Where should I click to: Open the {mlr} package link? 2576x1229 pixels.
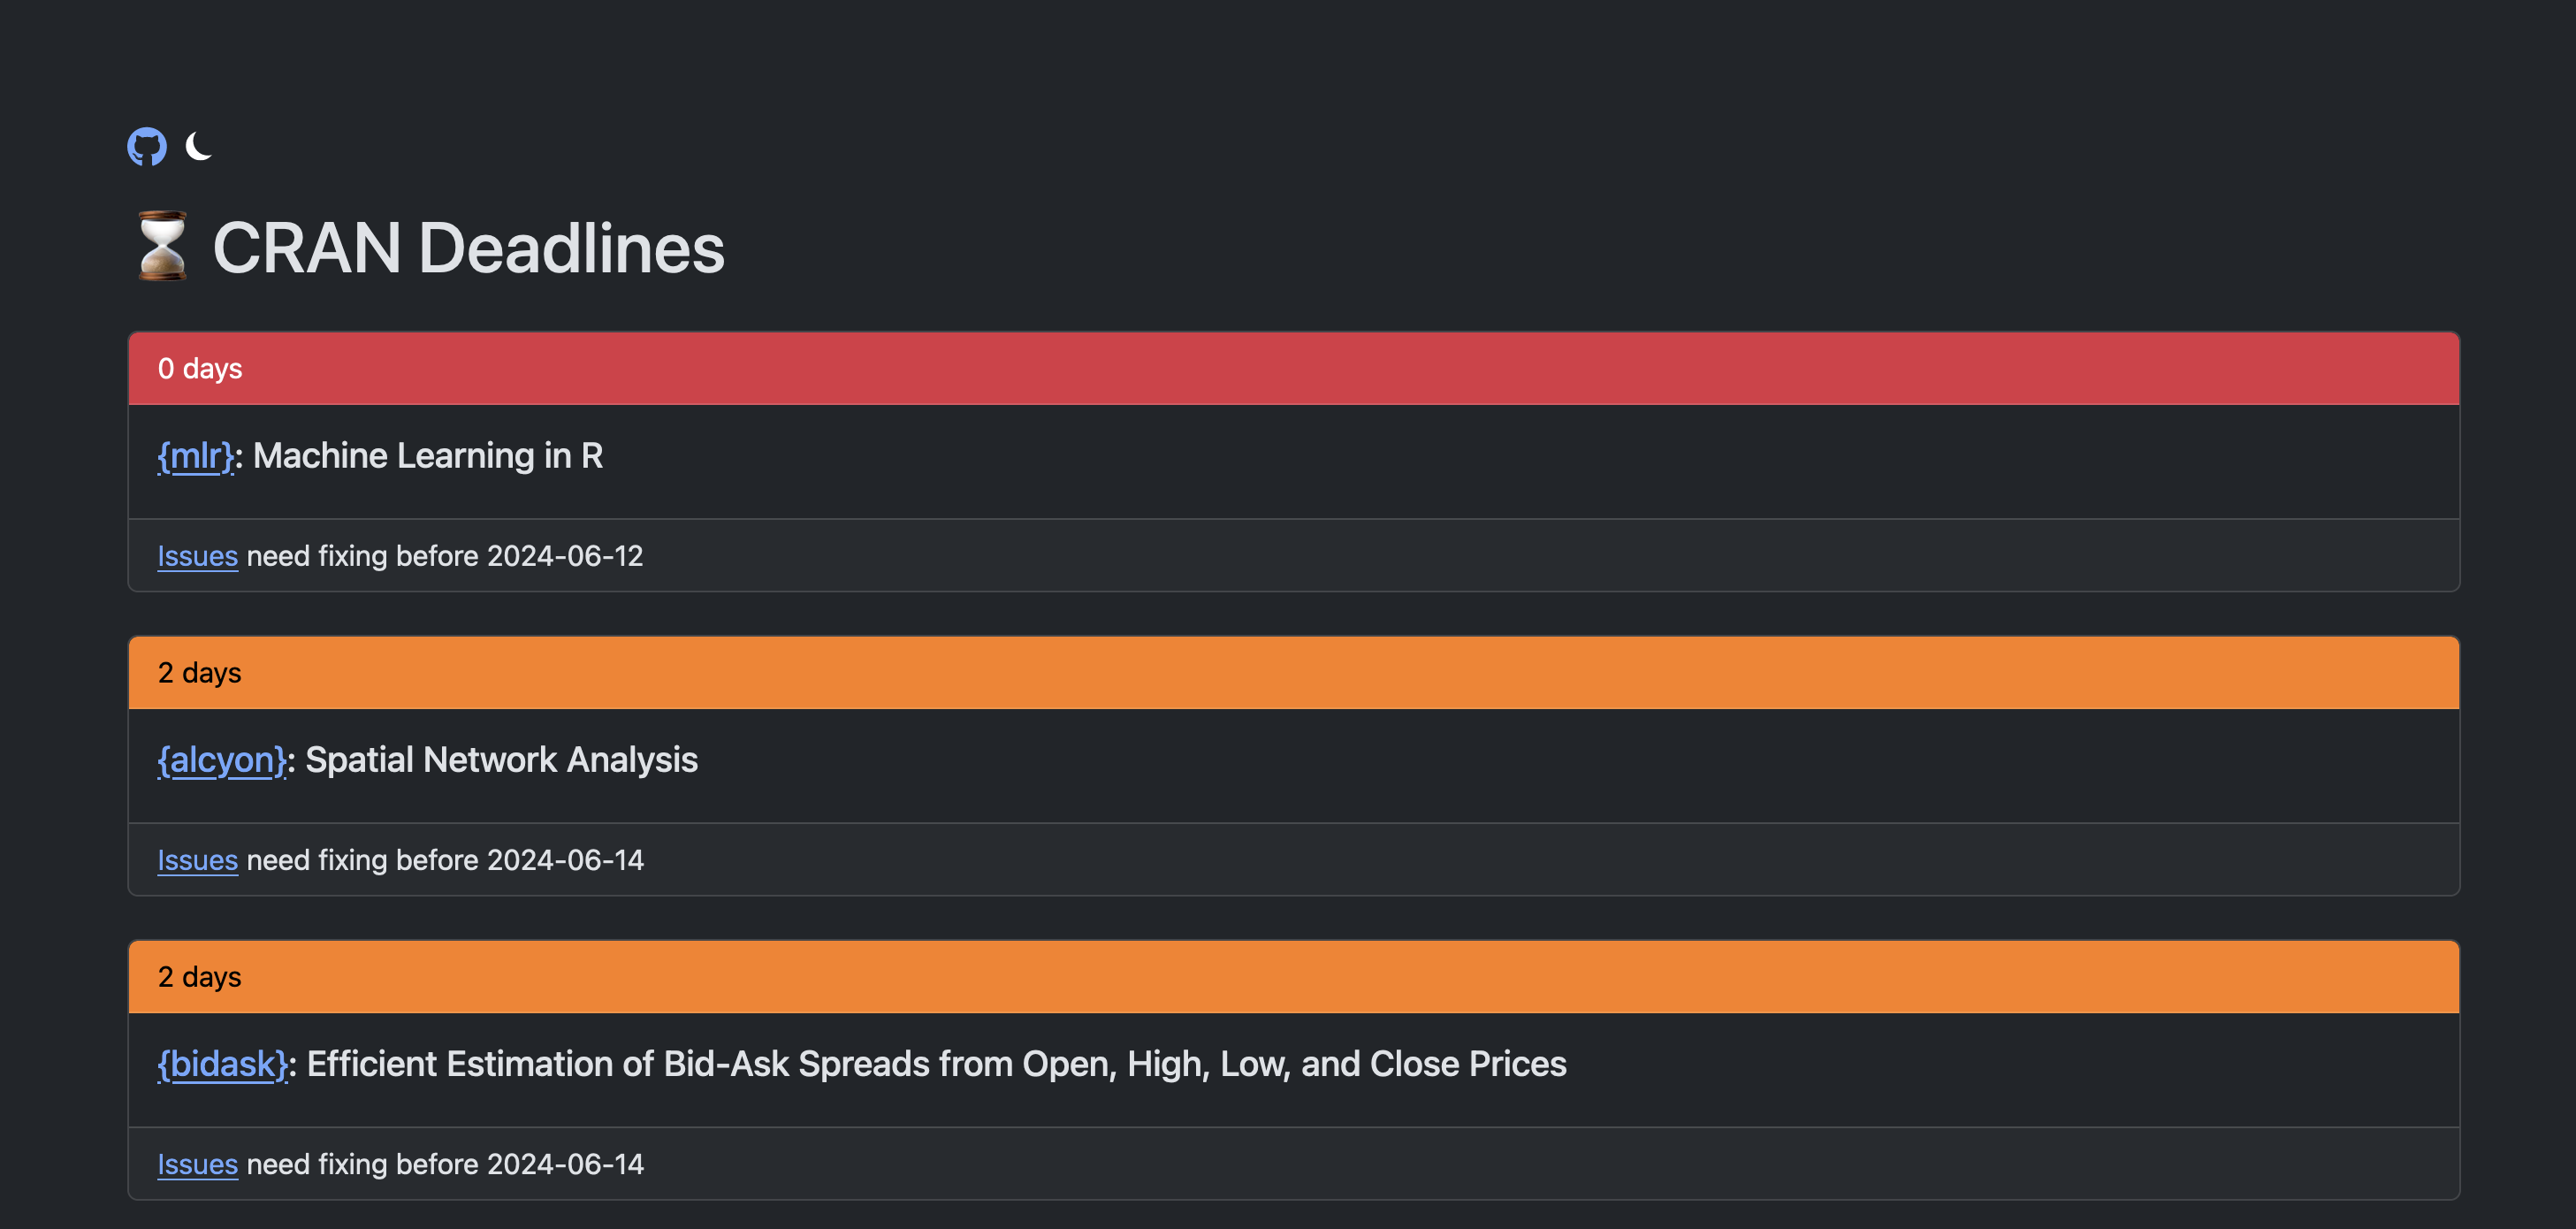pyautogui.click(x=195, y=456)
